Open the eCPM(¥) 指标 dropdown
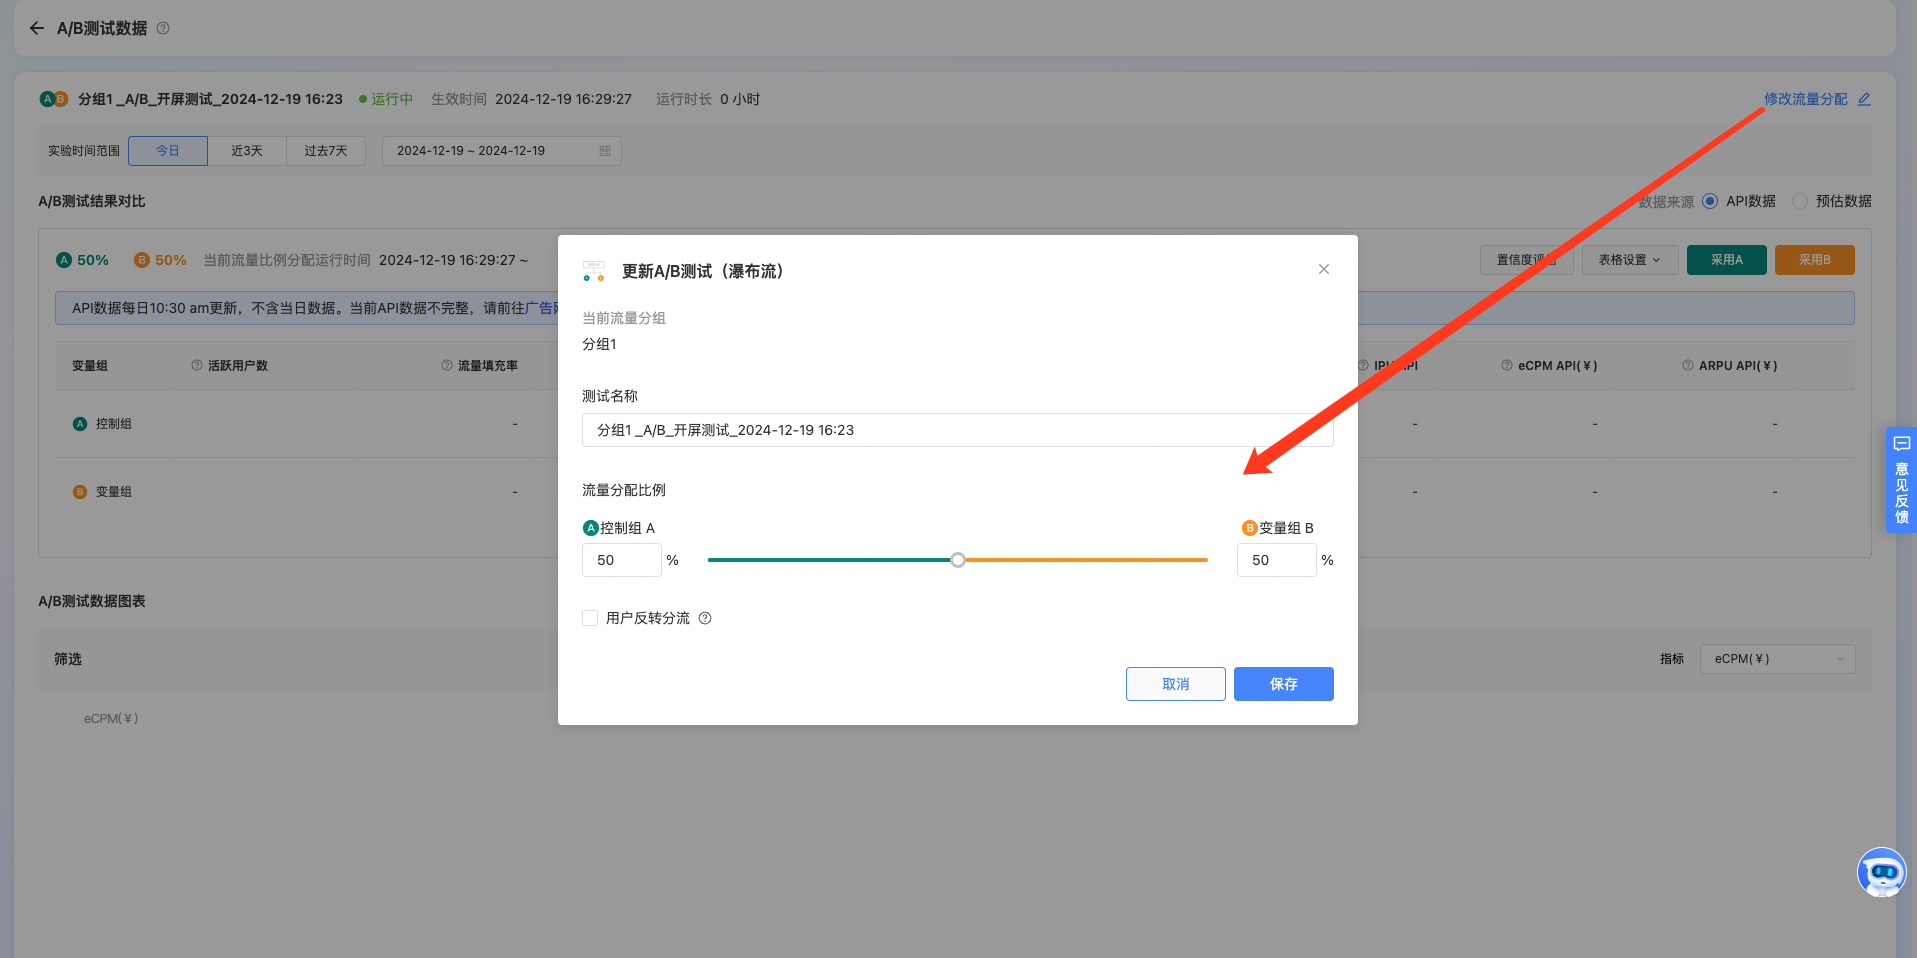Image resolution: width=1917 pixels, height=958 pixels. [1777, 659]
